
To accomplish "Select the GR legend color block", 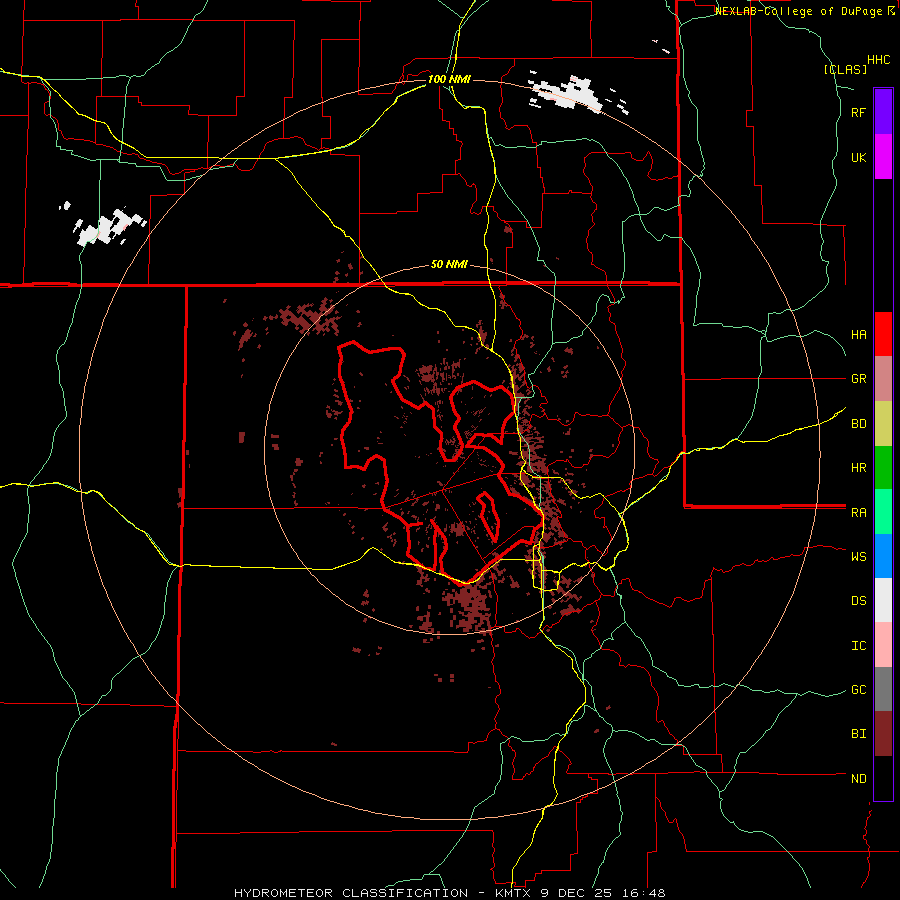I will click(x=883, y=379).
